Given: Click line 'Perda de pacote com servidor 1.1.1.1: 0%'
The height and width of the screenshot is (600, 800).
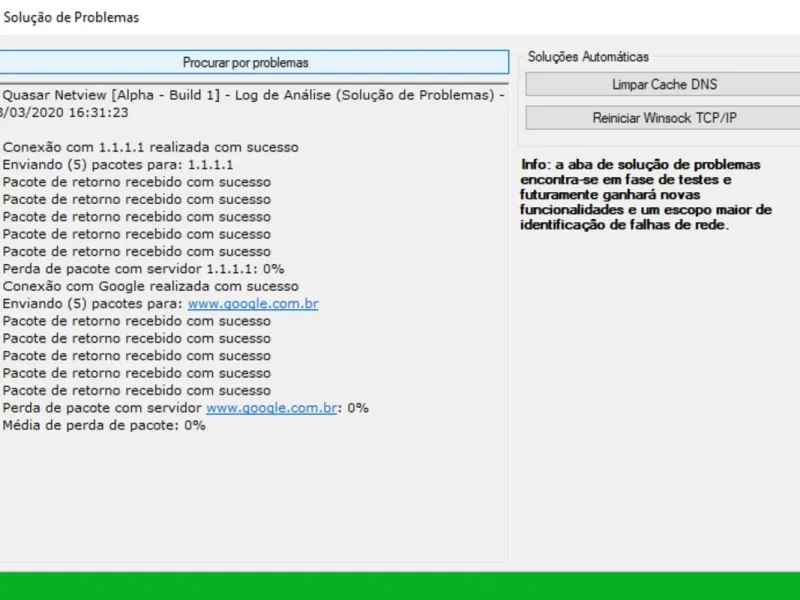Looking at the screenshot, I should pyautogui.click(x=143, y=269).
